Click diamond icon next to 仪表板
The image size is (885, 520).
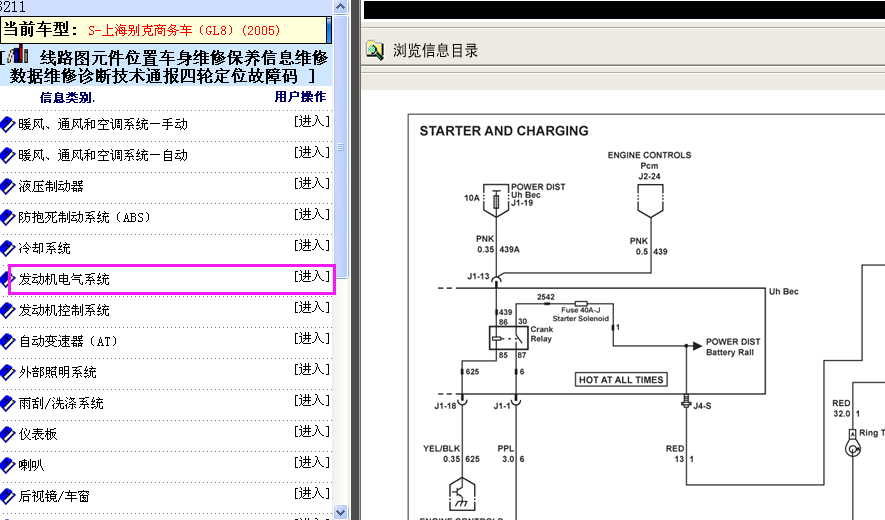[x=7, y=435]
